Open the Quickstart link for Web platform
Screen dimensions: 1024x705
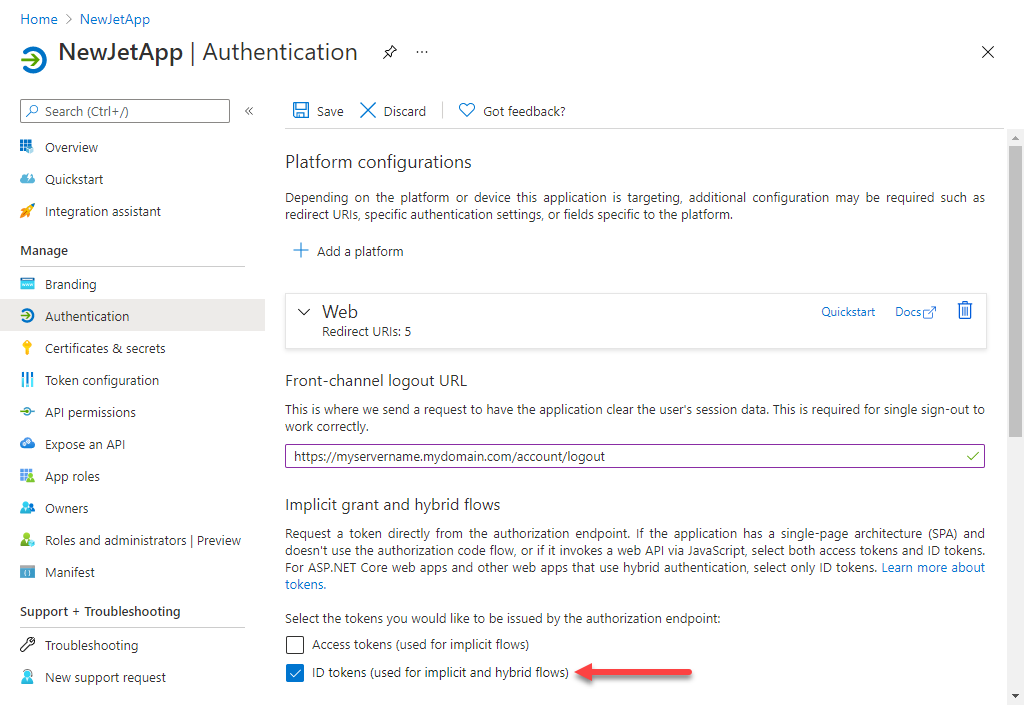click(847, 311)
